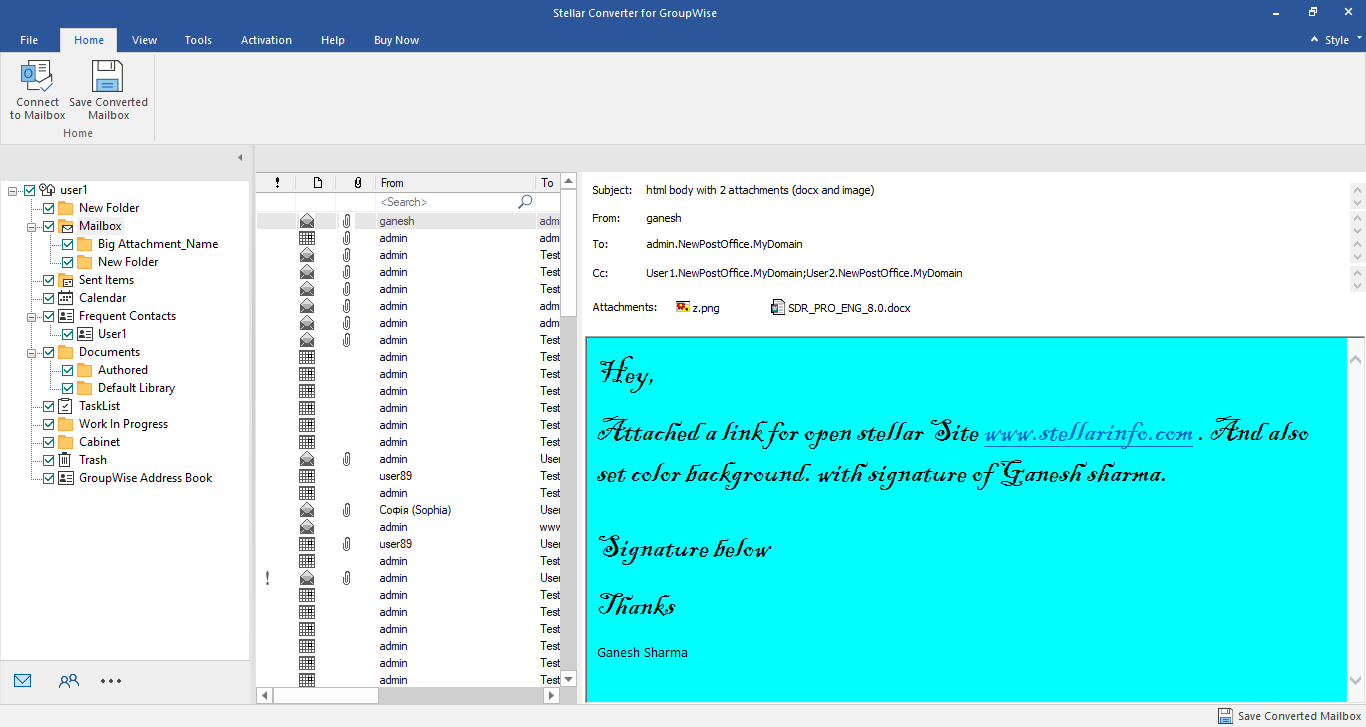Image resolution: width=1366 pixels, height=727 pixels.
Task: Click the Connect to Mailbox icon
Action: point(38,77)
